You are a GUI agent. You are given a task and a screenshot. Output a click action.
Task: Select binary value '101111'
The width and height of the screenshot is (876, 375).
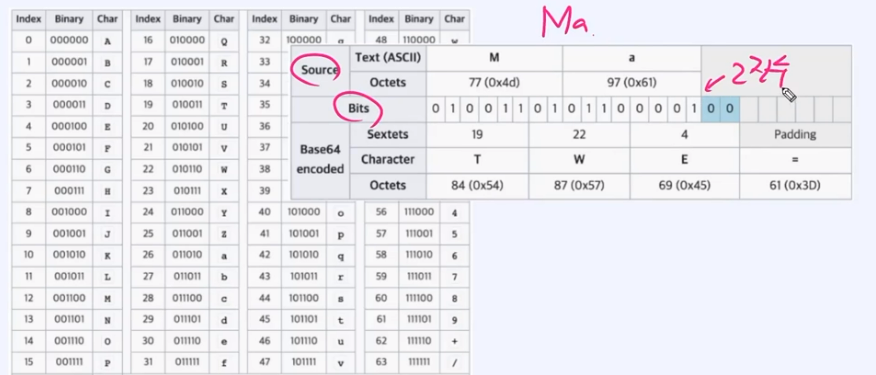[x=304, y=362]
